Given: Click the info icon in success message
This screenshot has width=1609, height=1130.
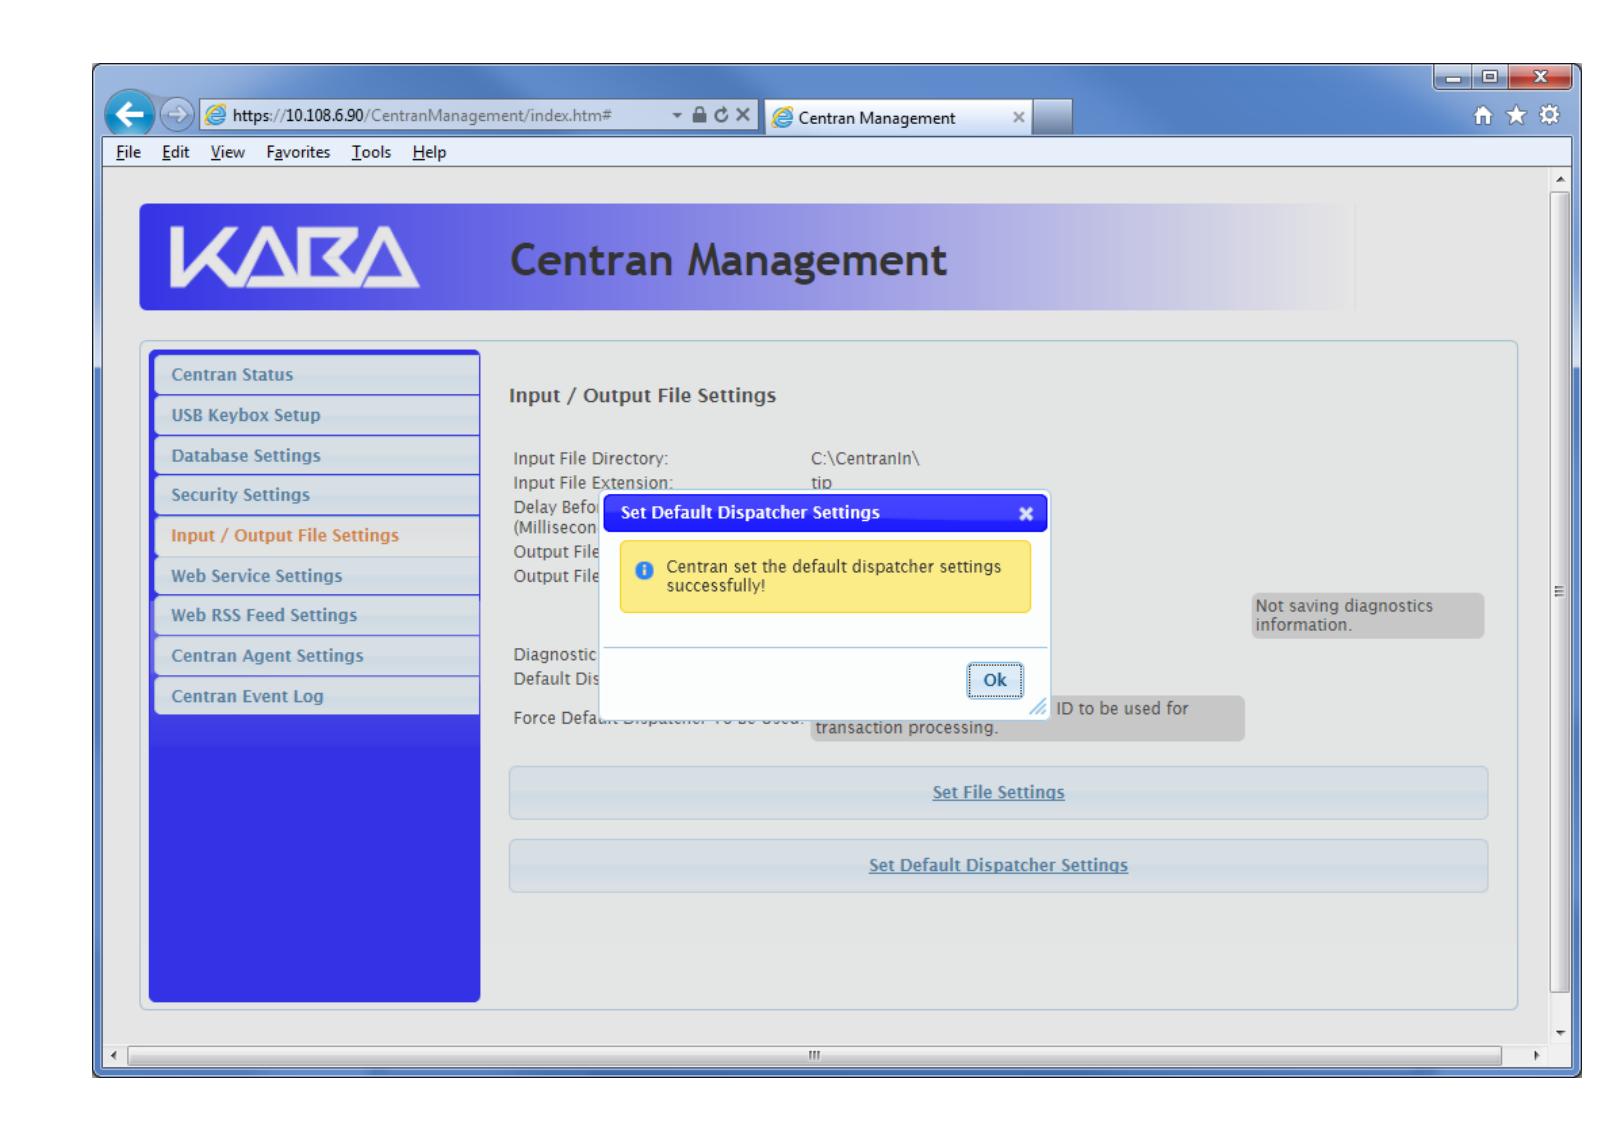Looking at the screenshot, I should 645,570.
